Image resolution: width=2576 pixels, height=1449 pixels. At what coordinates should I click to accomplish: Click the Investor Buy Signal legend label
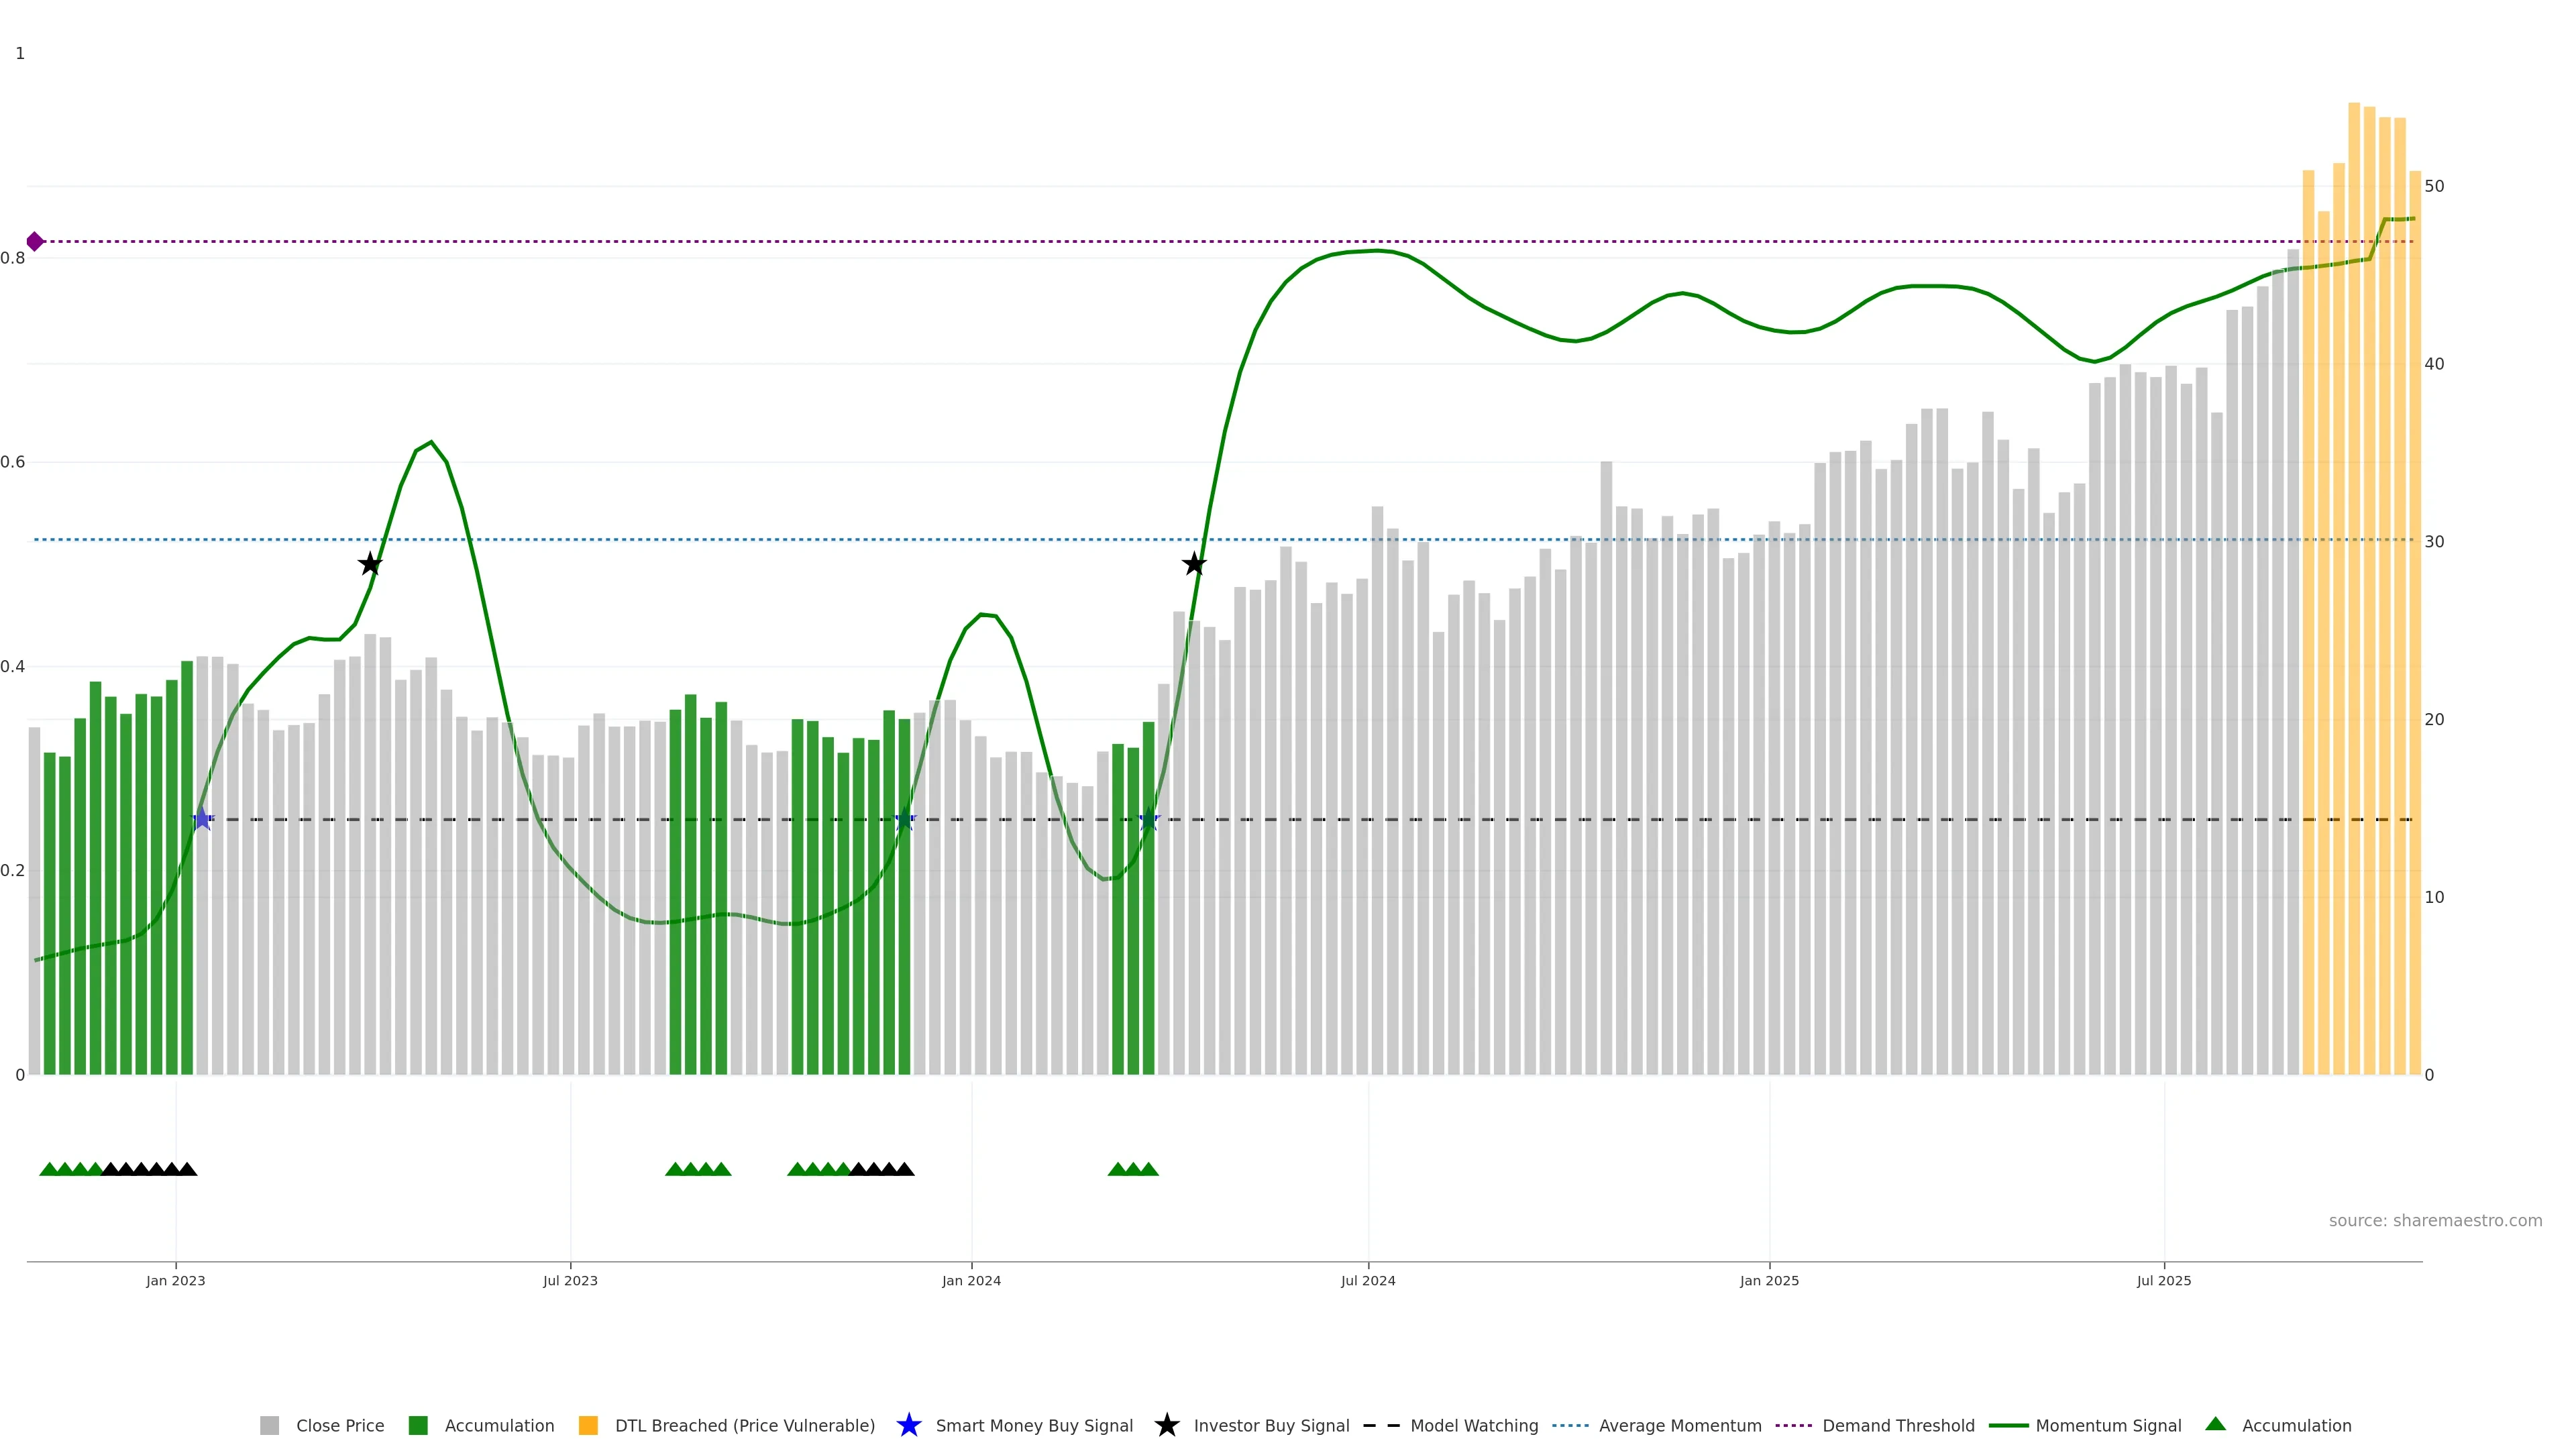pyautogui.click(x=1271, y=1425)
